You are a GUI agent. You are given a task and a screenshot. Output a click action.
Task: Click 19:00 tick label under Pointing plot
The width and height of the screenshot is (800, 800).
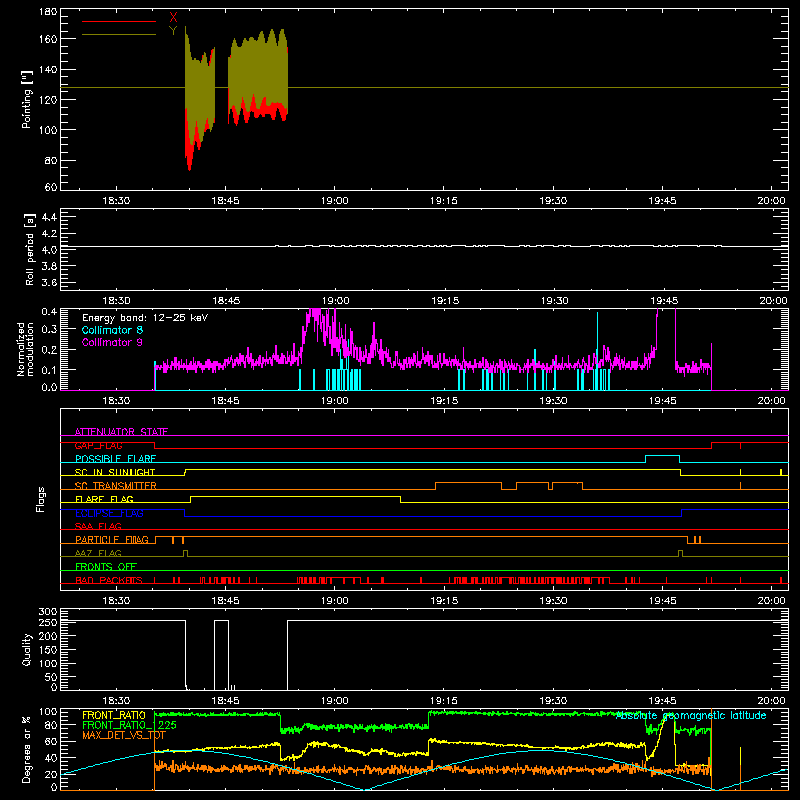click(335, 201)
